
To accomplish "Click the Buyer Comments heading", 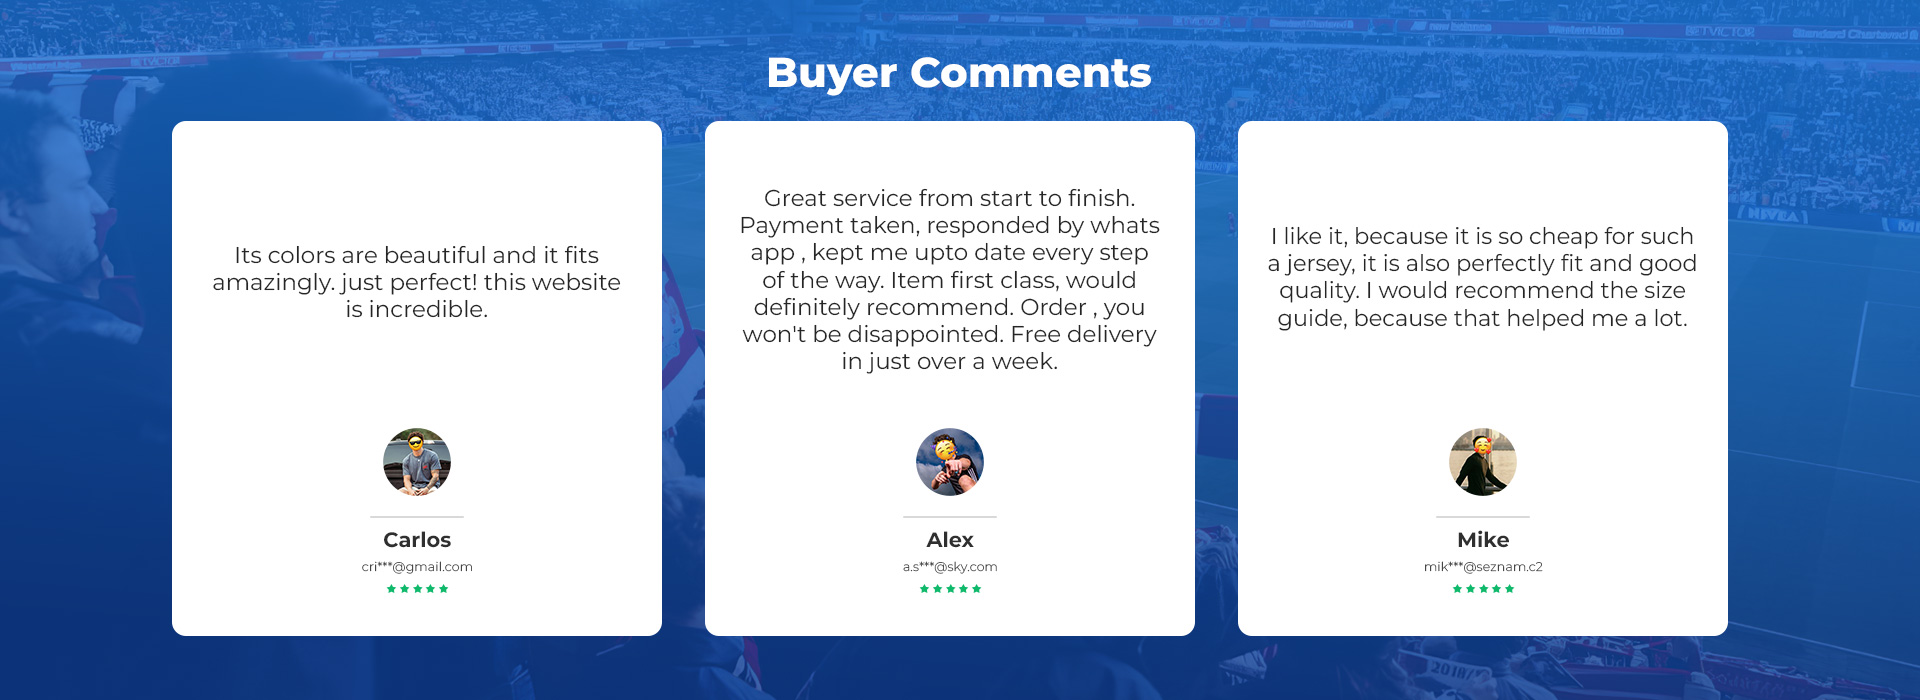I will coord(959,73).
